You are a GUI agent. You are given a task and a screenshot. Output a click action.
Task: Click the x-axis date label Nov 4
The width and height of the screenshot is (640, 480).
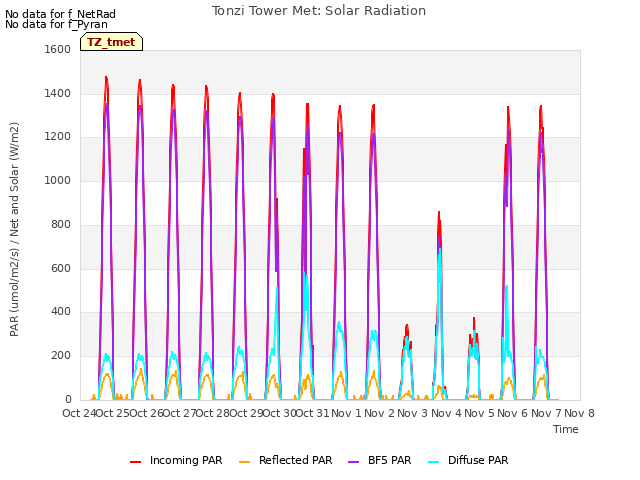click(446, 413)
